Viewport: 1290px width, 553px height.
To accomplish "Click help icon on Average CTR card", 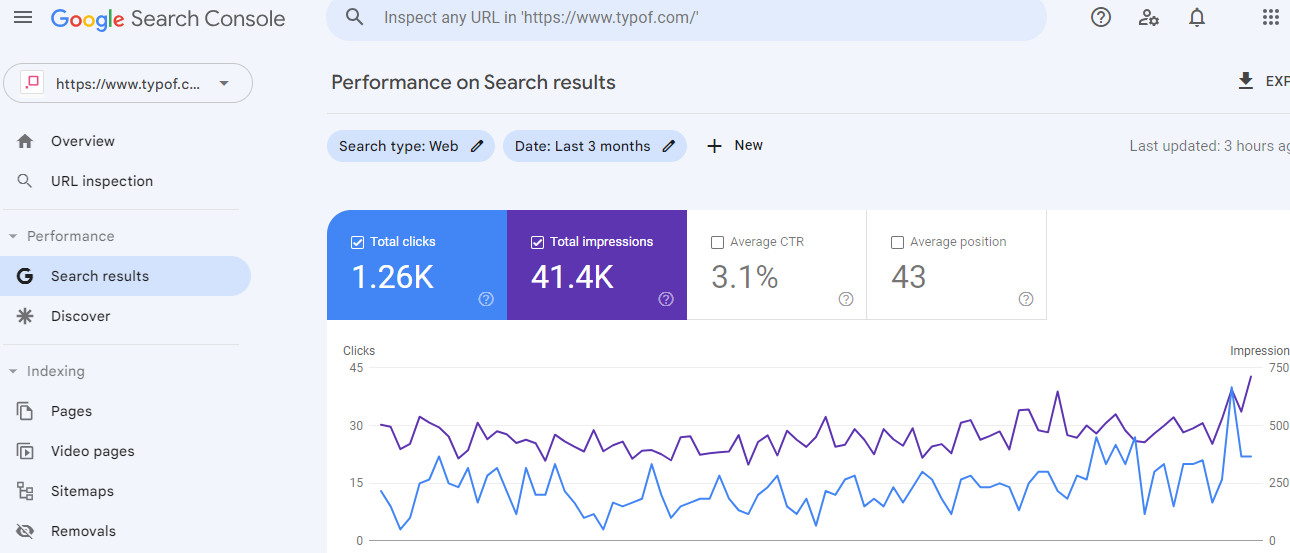I will pos(846,299).
